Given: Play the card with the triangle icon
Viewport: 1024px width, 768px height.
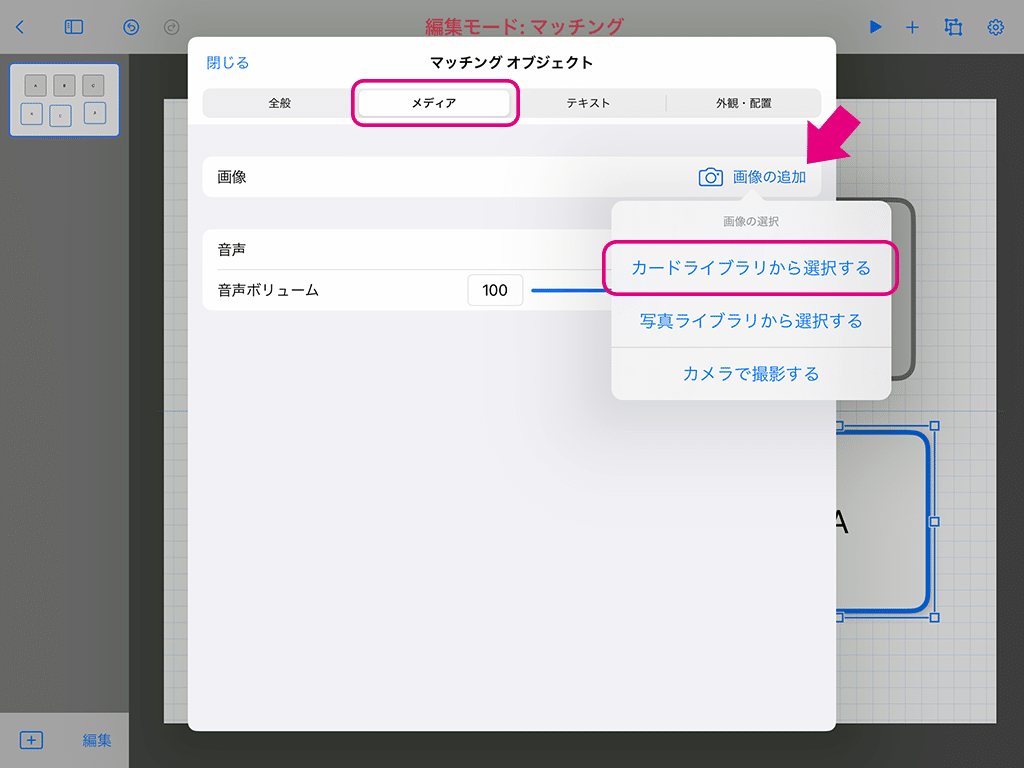Looking at the screenshot, I should point(876,27).
